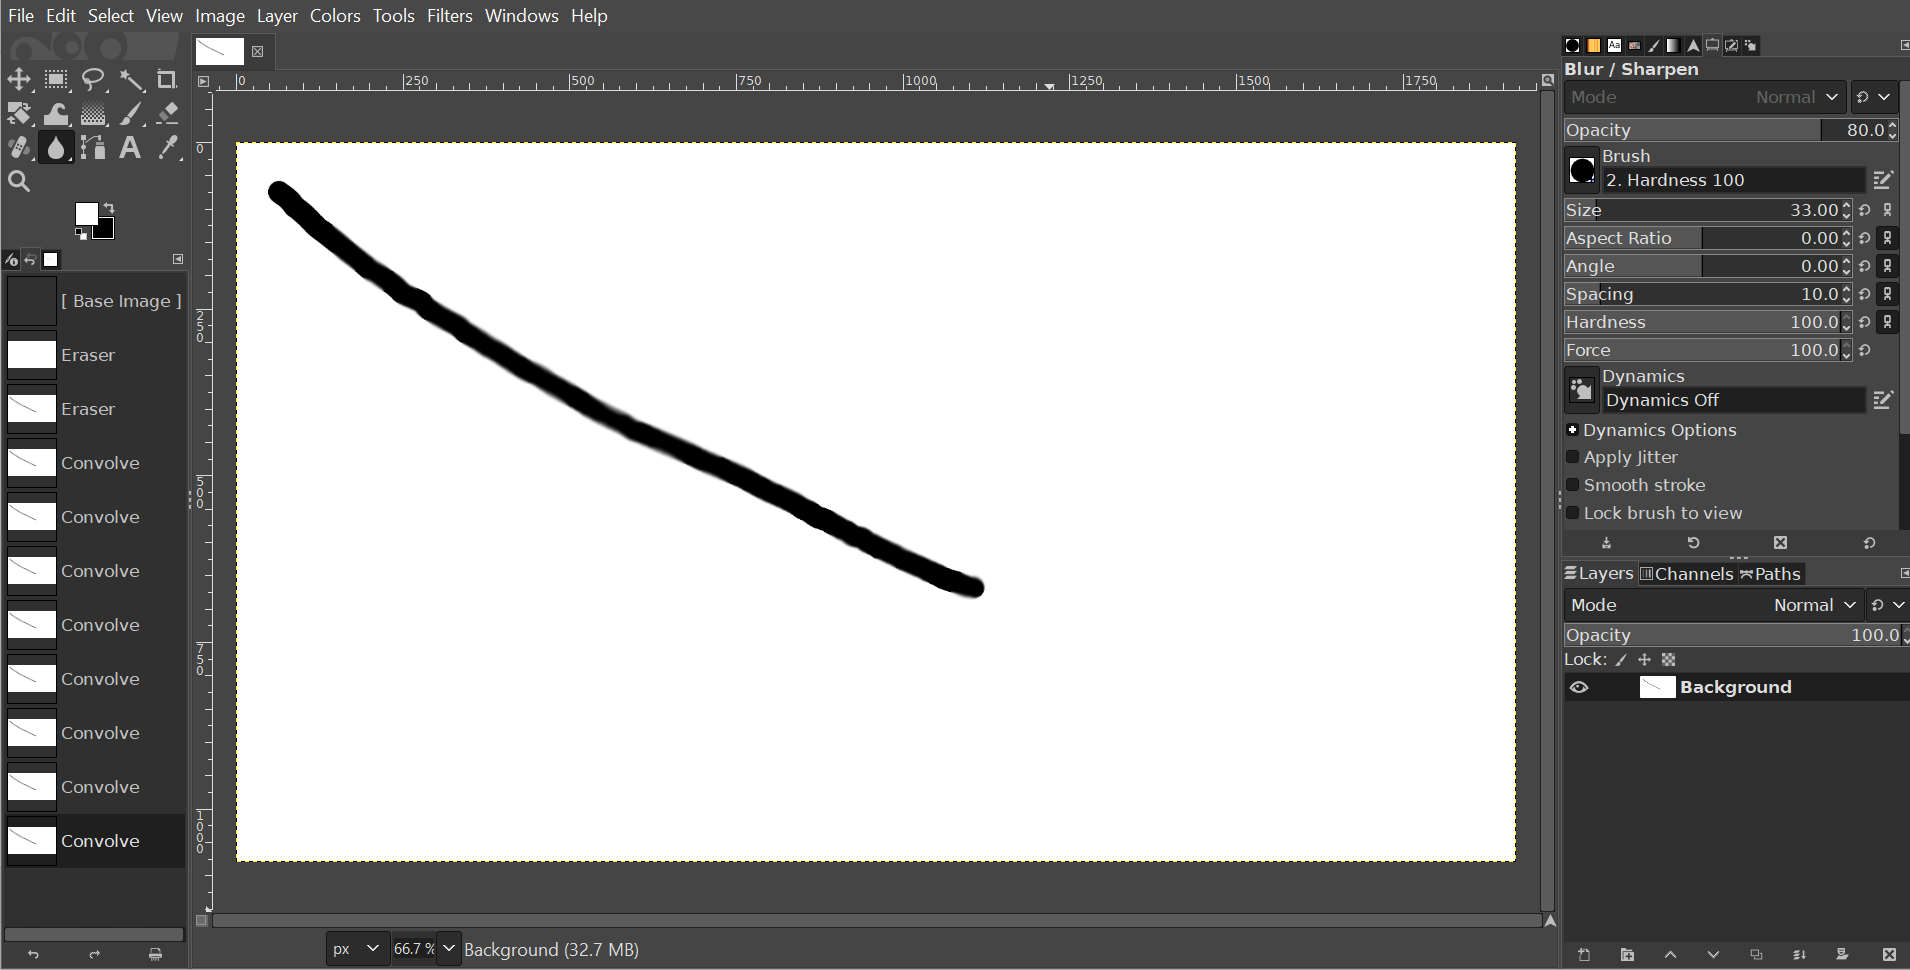Reset colors to default black and white
The height and width of the screenshot is (970, 1910).
tap(81, 234)
